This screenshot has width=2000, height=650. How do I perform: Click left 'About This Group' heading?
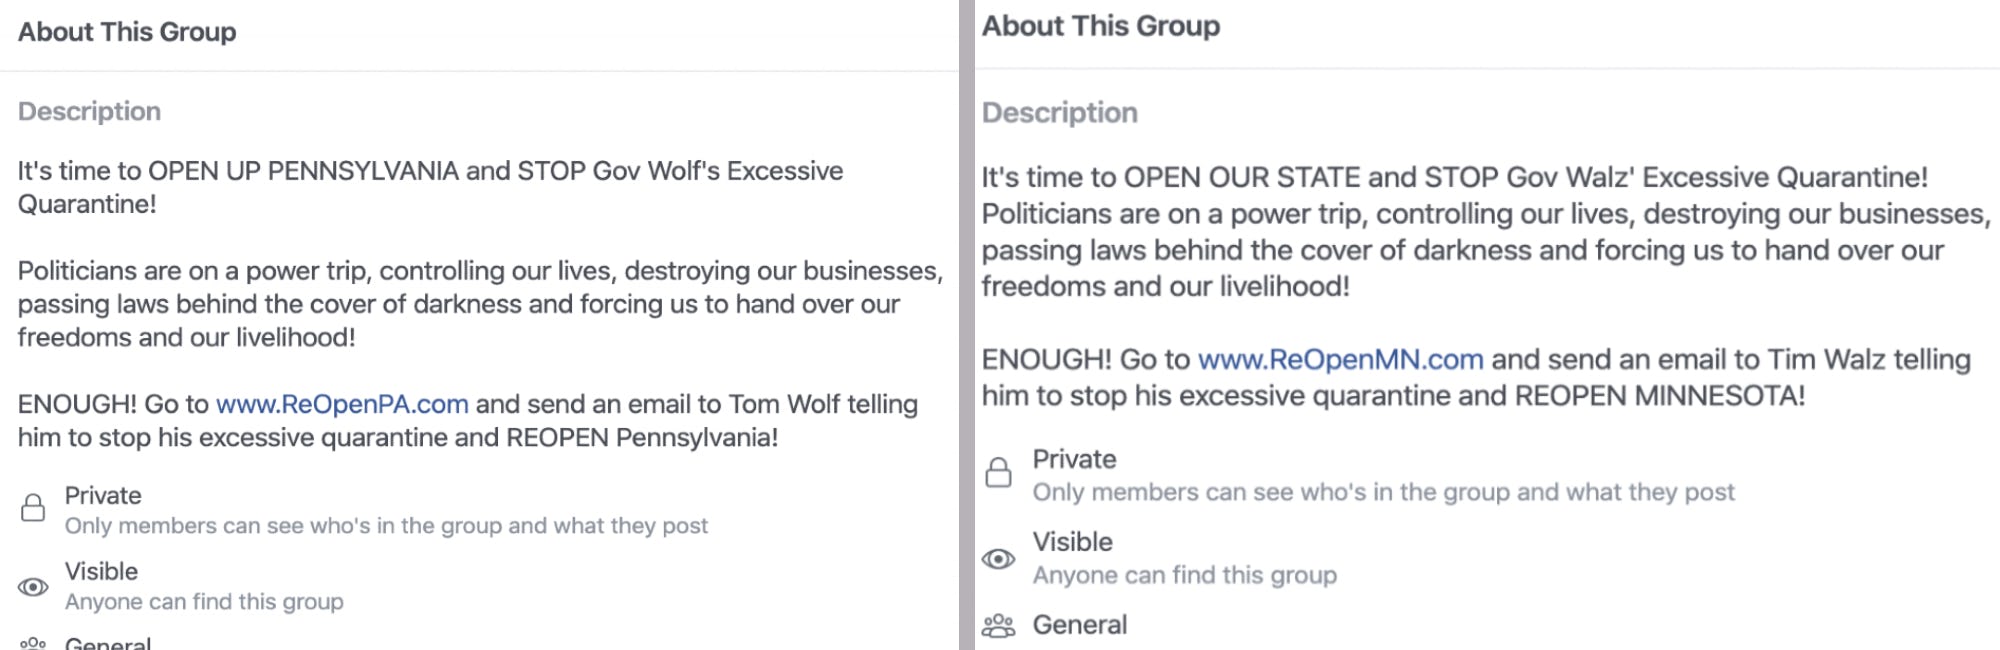127,32
